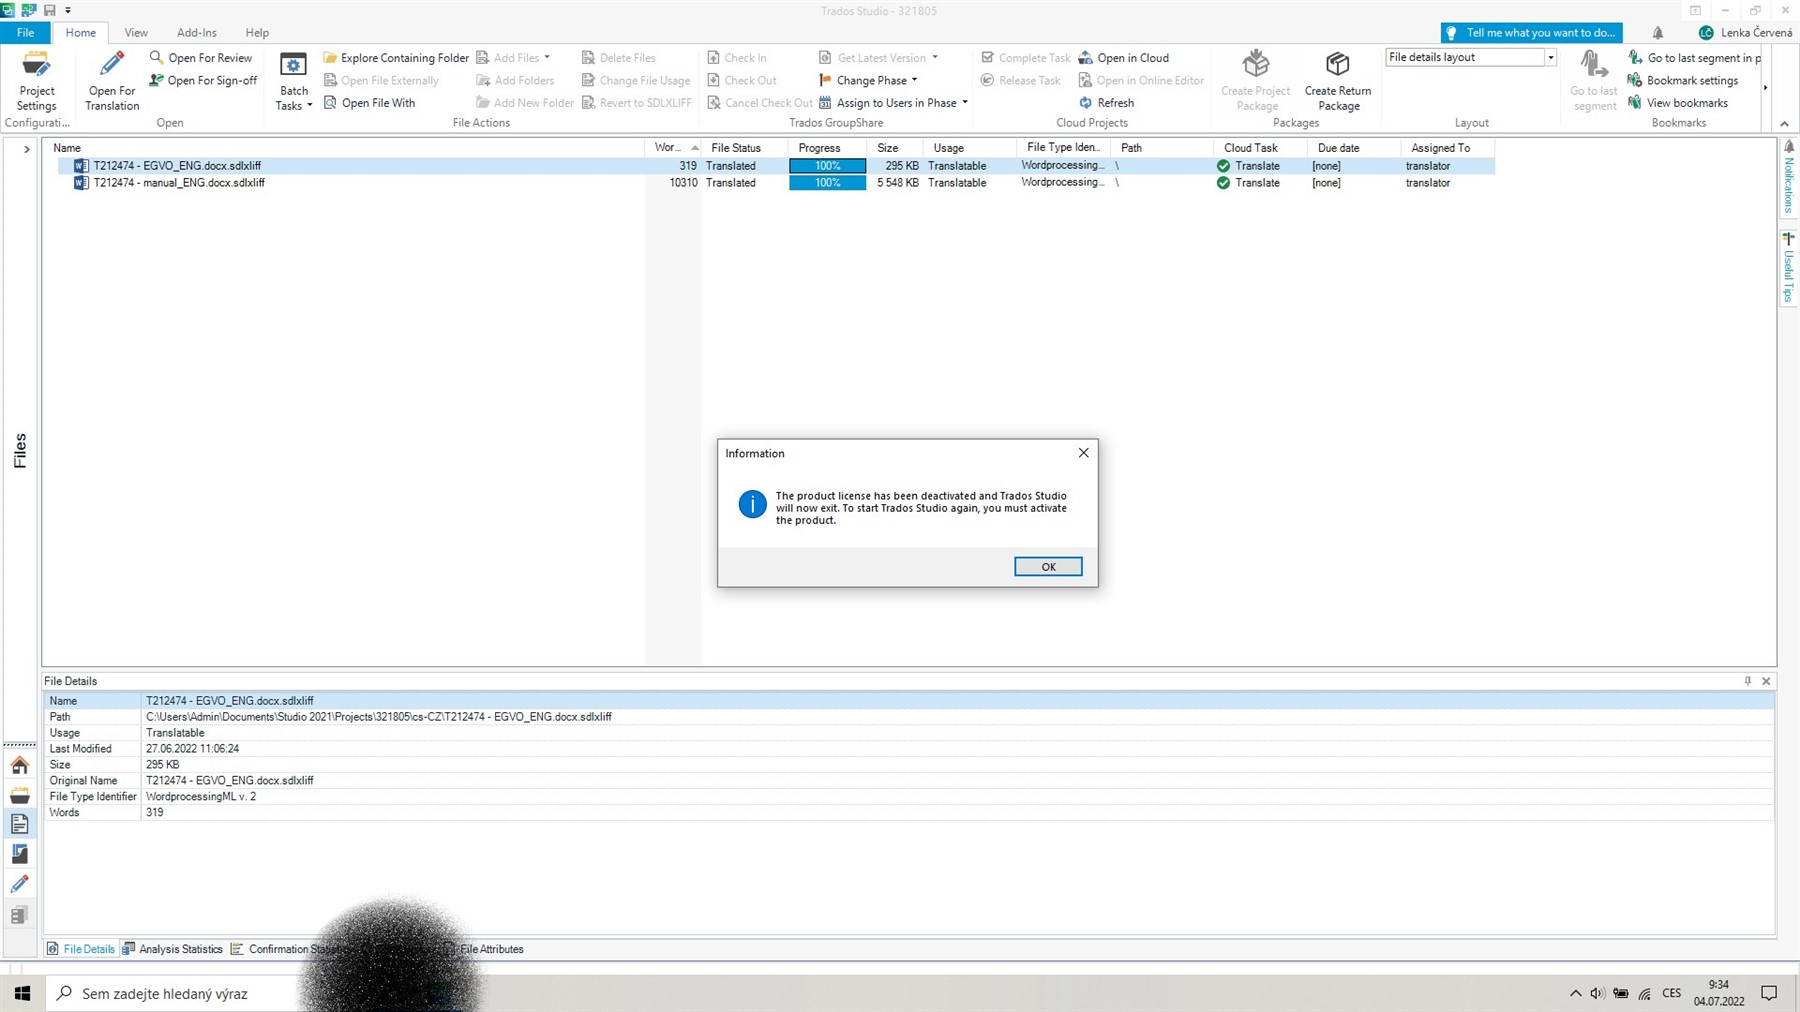Switch to the View ribbon tab

coord(135,32)
